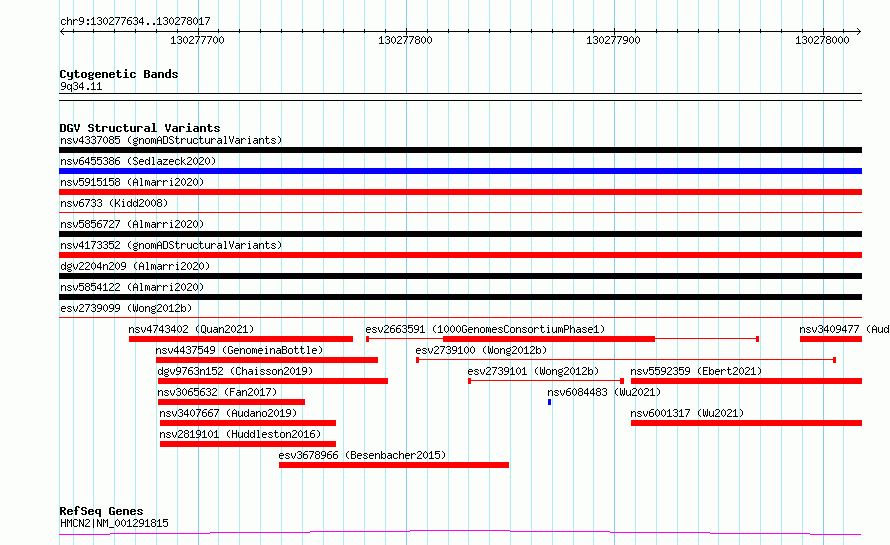
Task: Click the nsv5915158 Almarri2020 red bar
Action: tap(460, 192)
